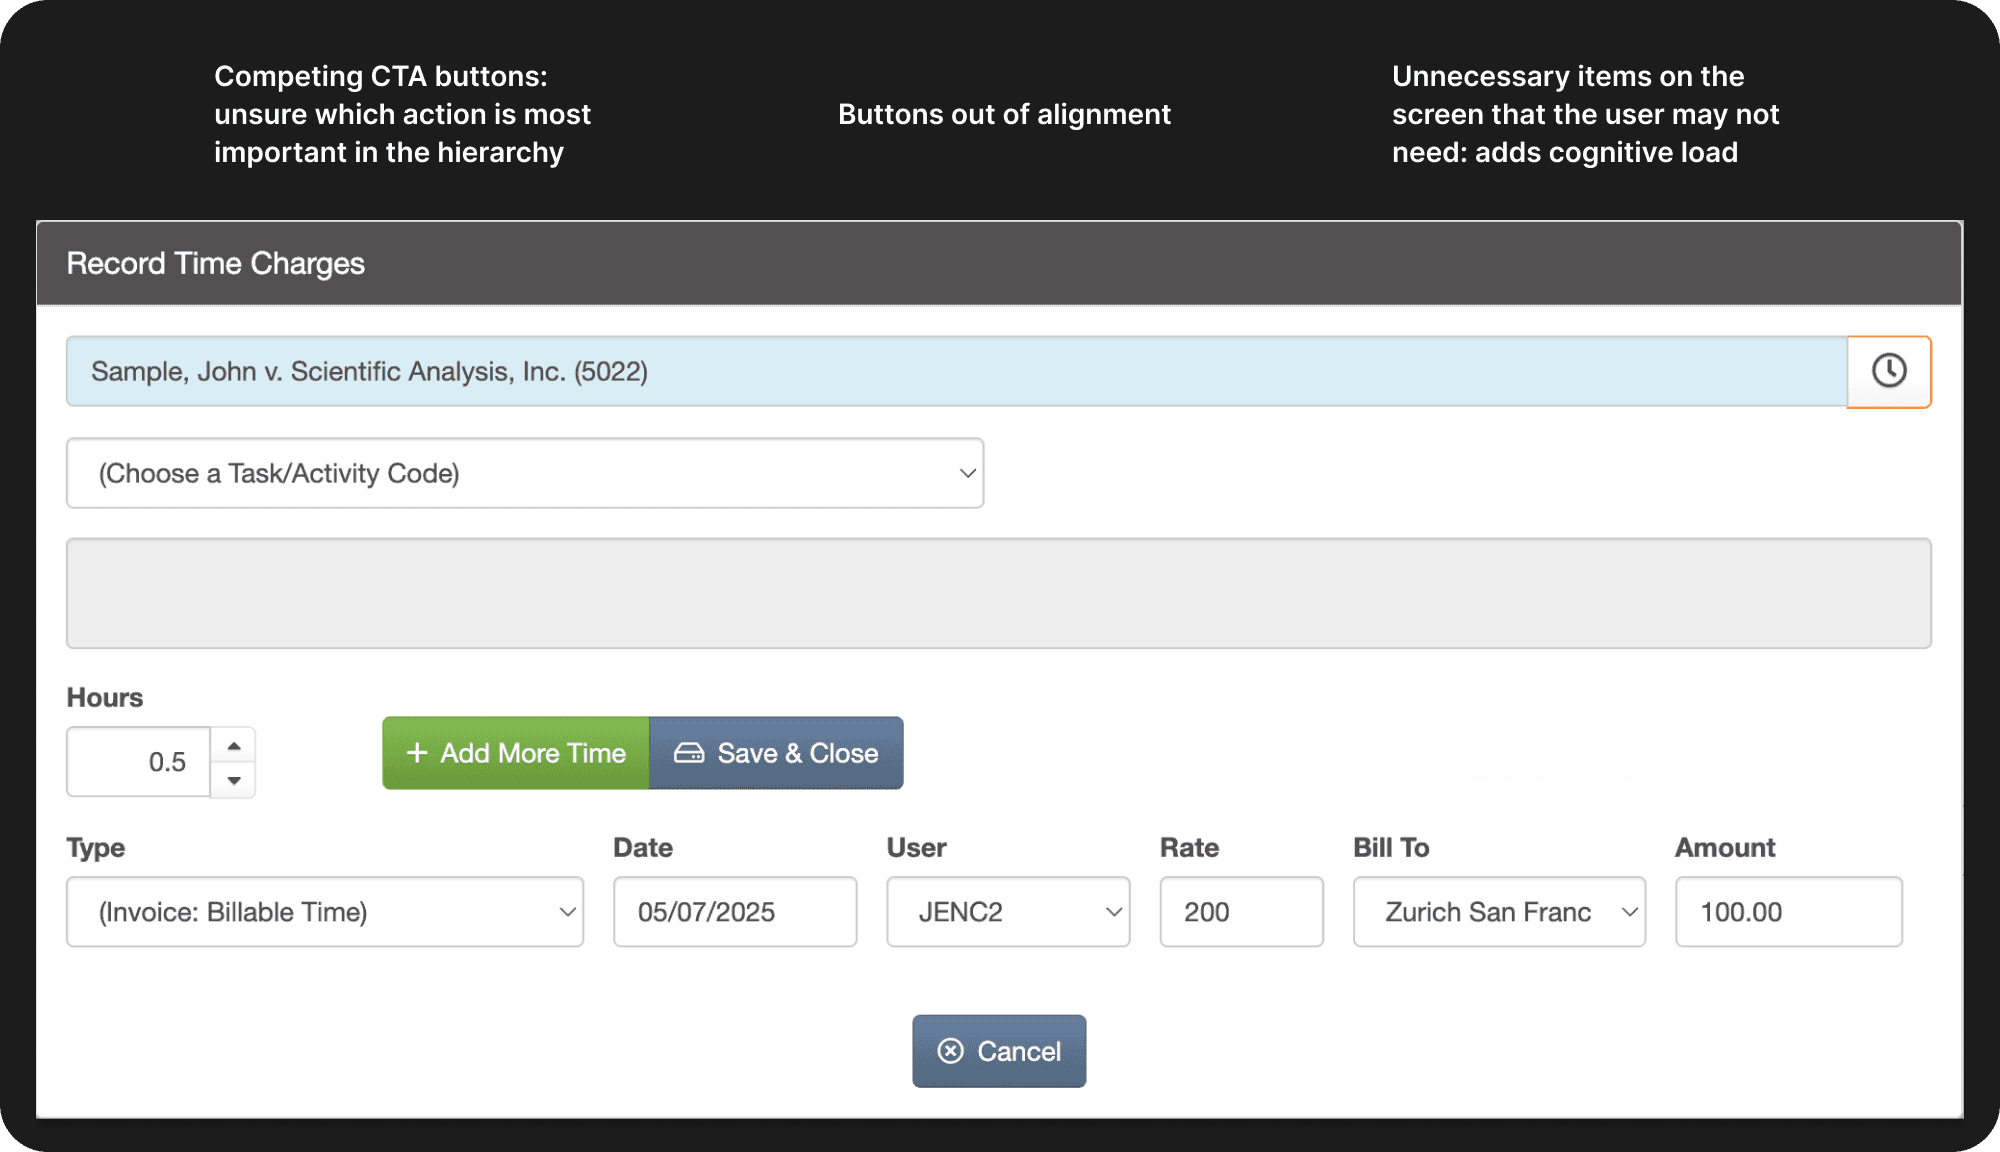The height and width of the screenshot is (1152, 2000).
Task: Click the drive icon on Save & Close
Action: [x=688, y=753]
